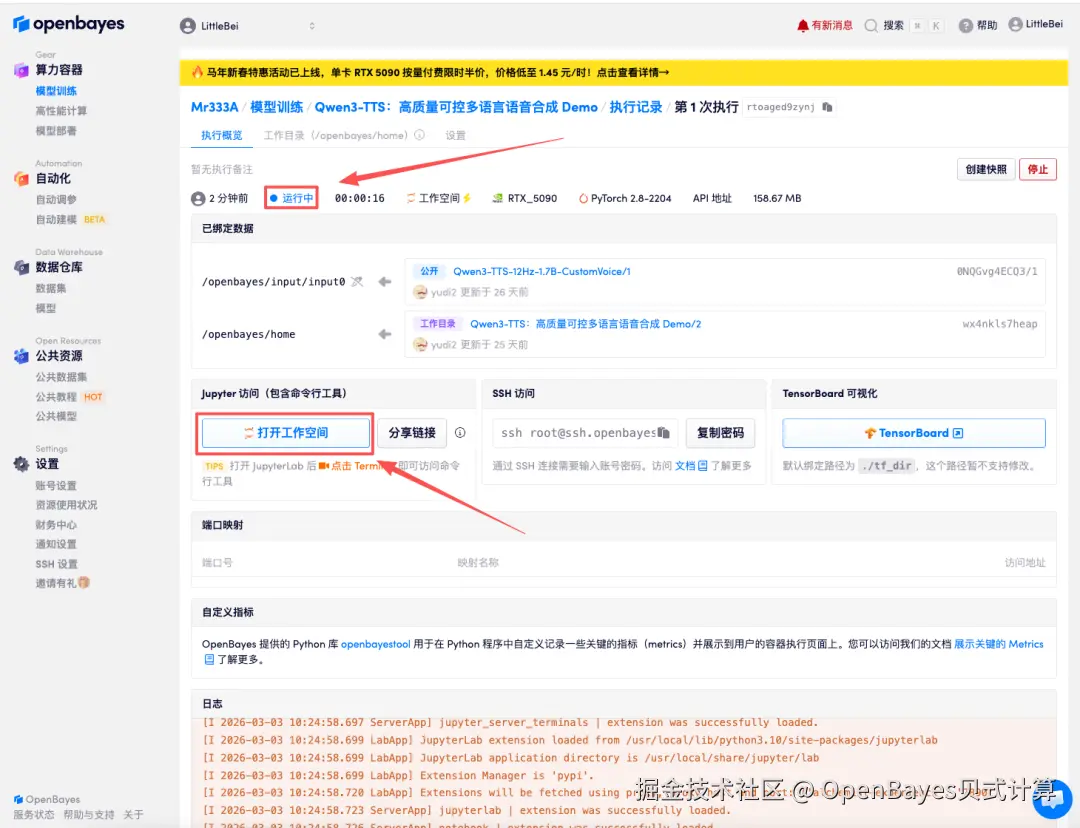Click the 自动化 sidebar icon
Image resolution: width=1080 pixels, height=828 pixels.
(x=21, y=178)
